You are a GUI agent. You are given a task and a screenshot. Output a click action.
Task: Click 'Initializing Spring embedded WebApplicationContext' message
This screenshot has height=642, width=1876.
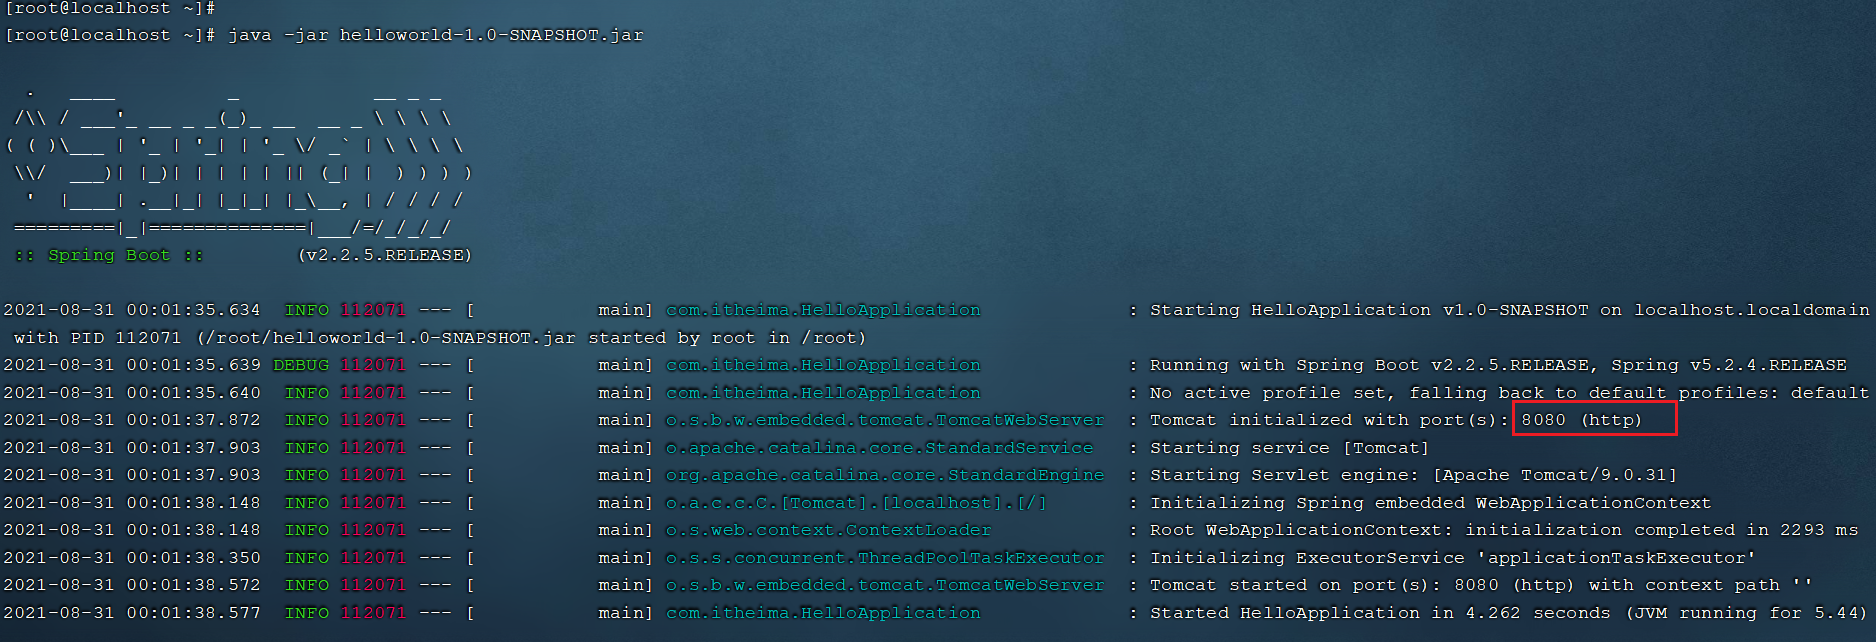click(x=1430, y=503)
